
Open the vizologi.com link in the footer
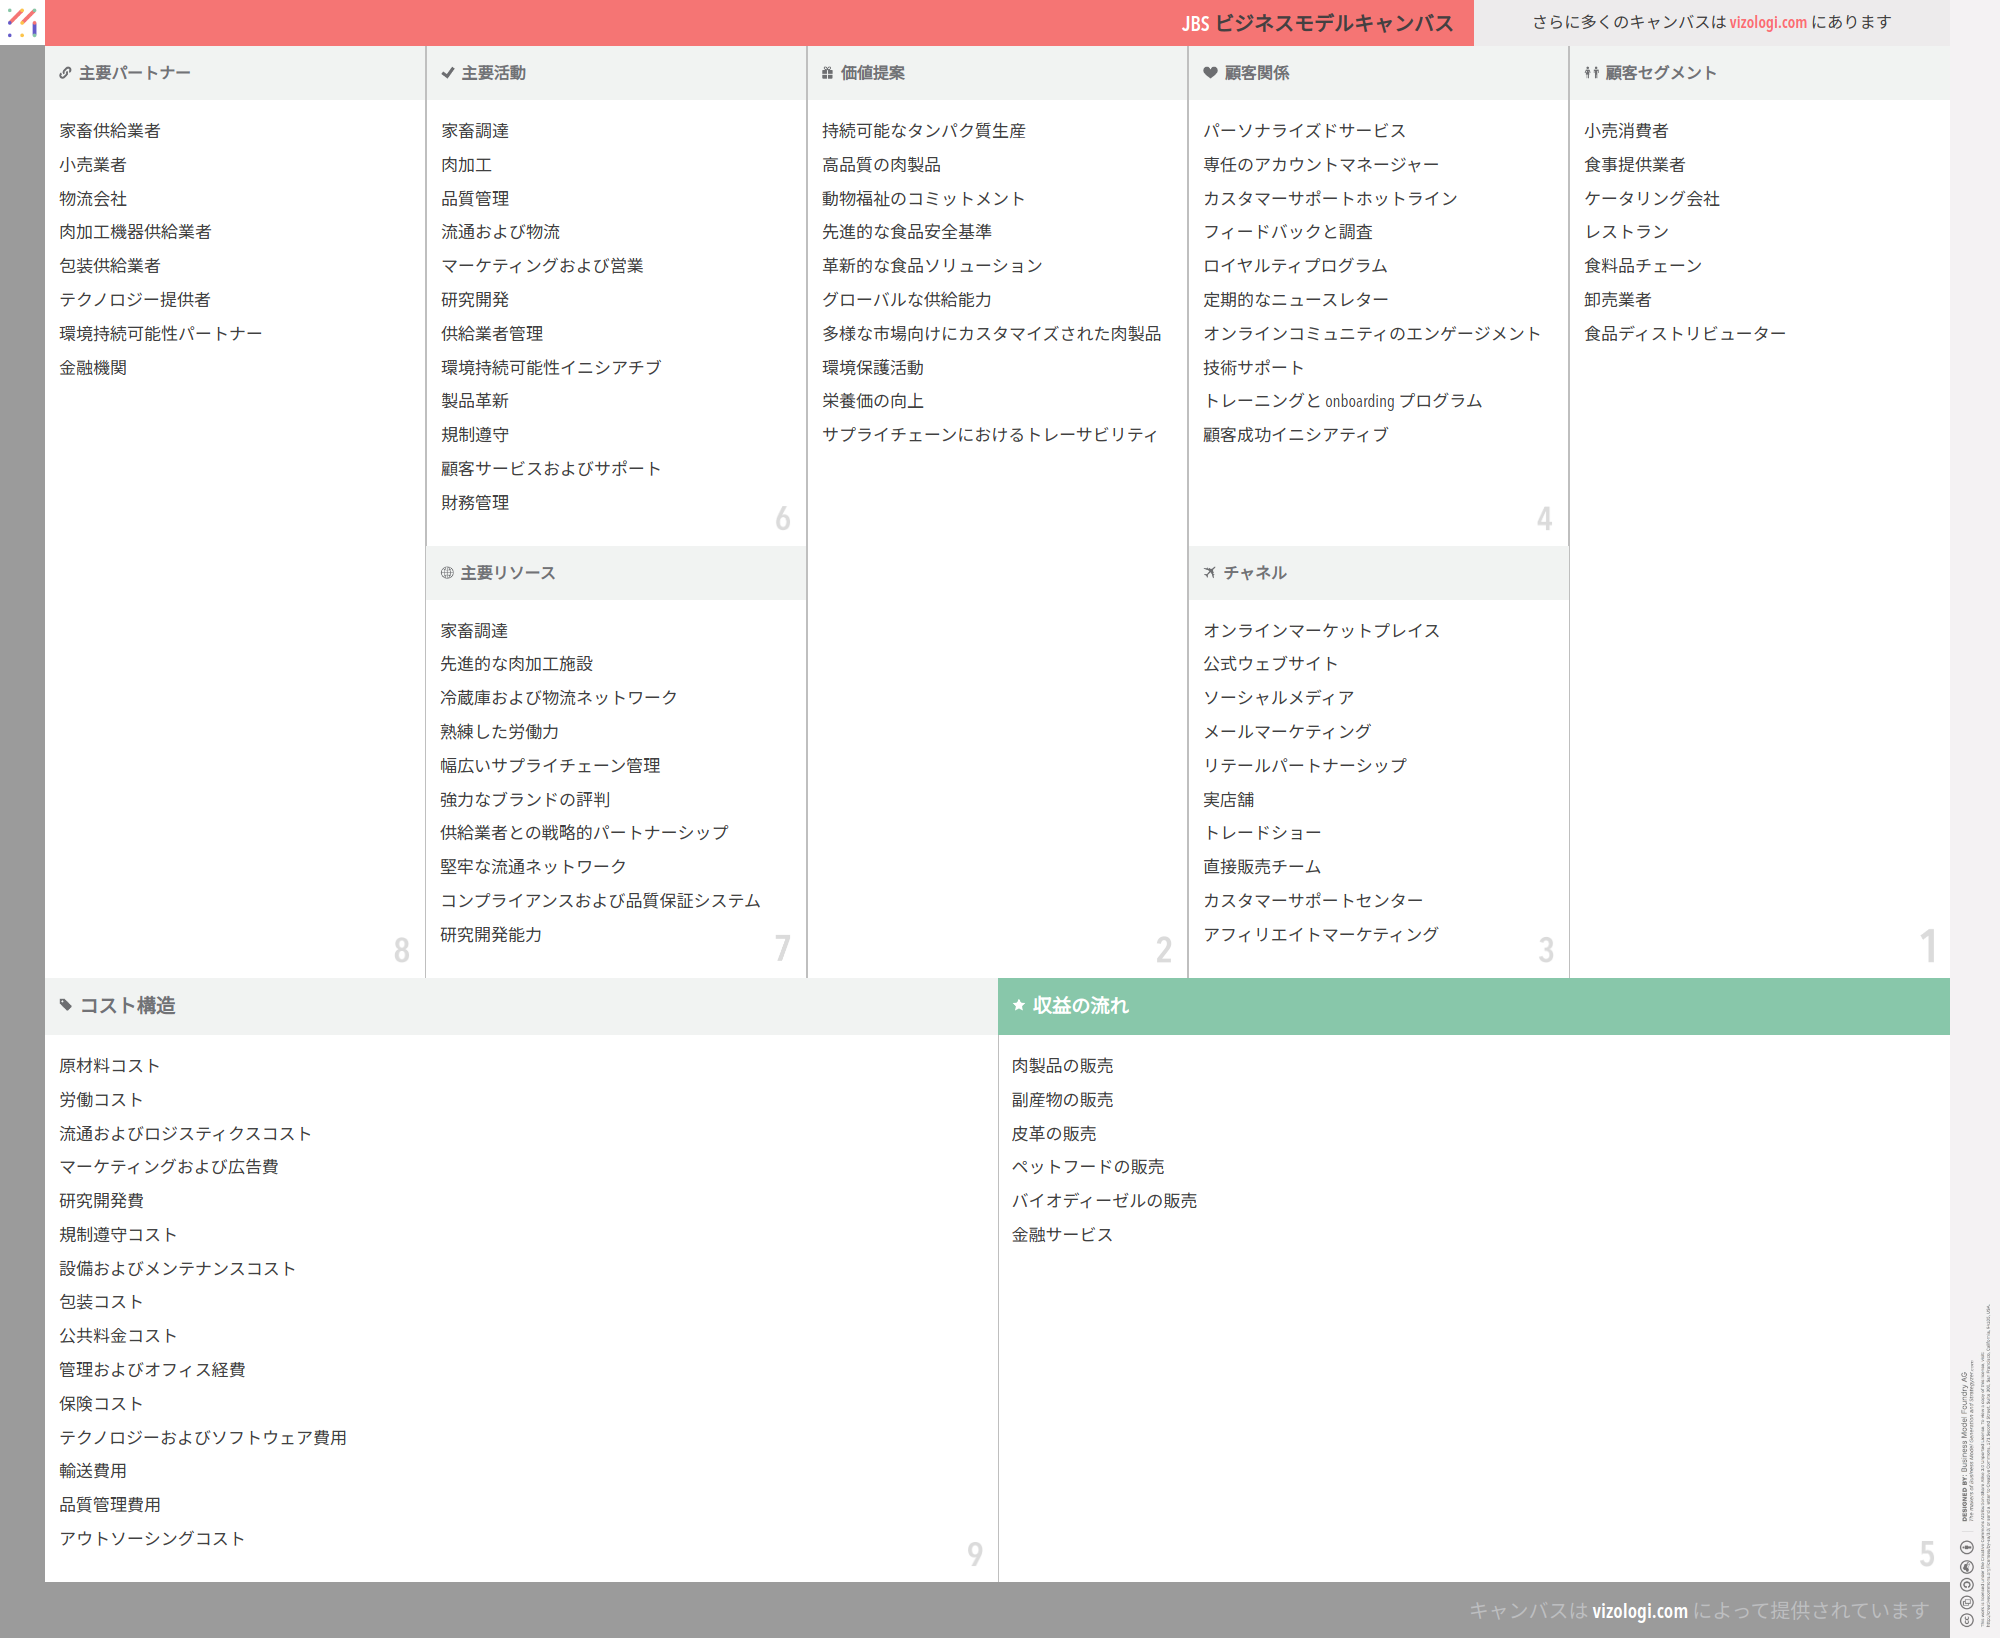(1639, 1610)
